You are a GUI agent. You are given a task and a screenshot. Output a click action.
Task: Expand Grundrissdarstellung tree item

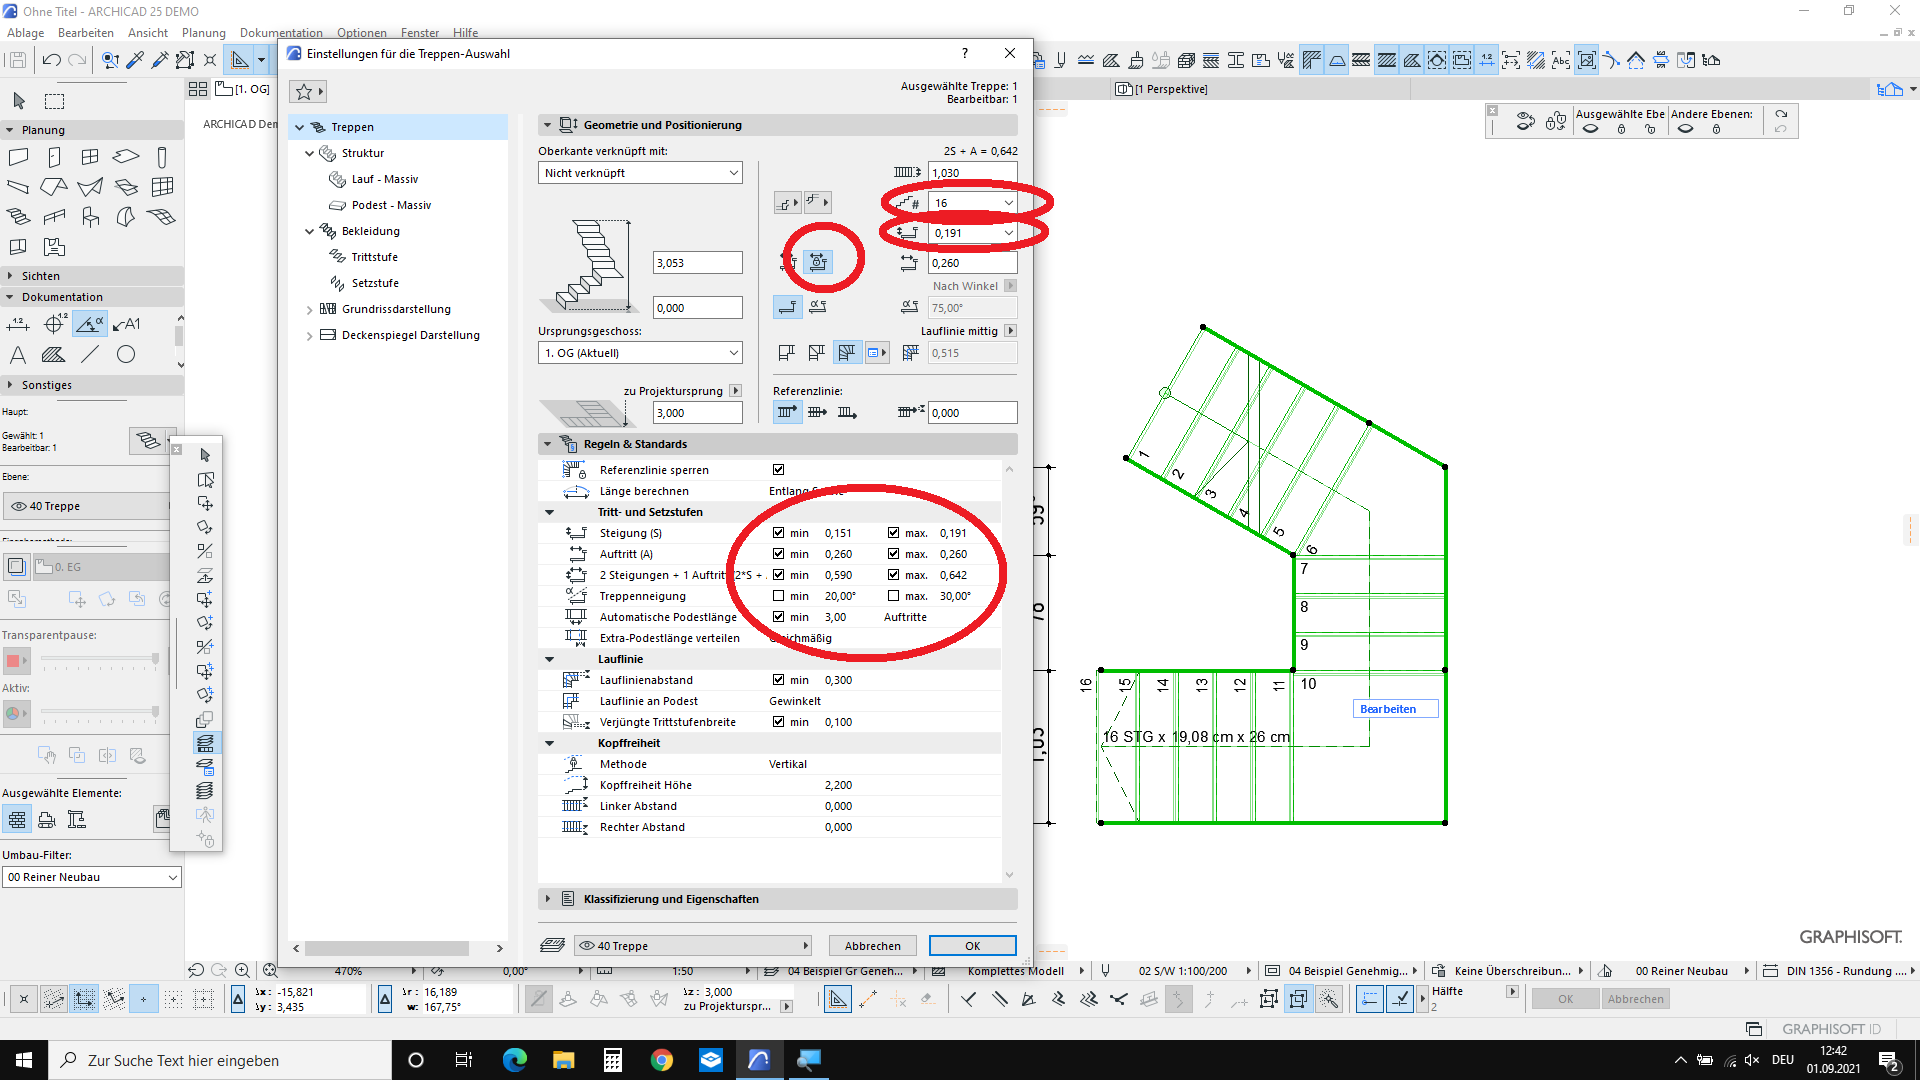(309, 310)
